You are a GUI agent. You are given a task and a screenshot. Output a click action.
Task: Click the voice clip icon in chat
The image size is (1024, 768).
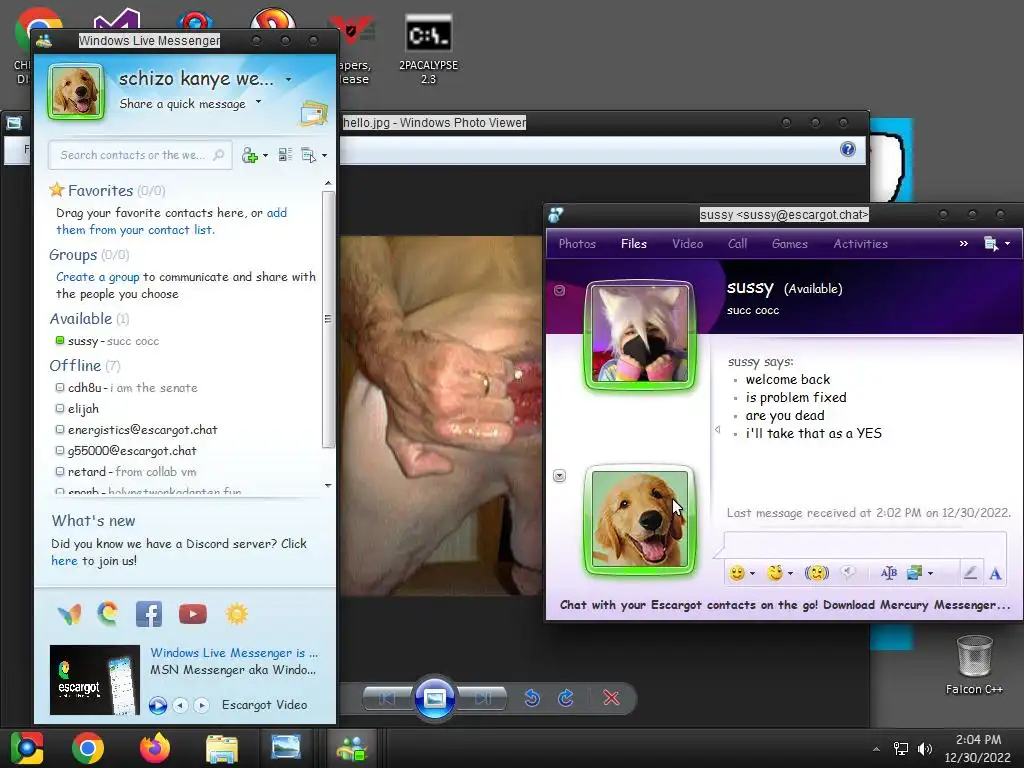[848, 573]
